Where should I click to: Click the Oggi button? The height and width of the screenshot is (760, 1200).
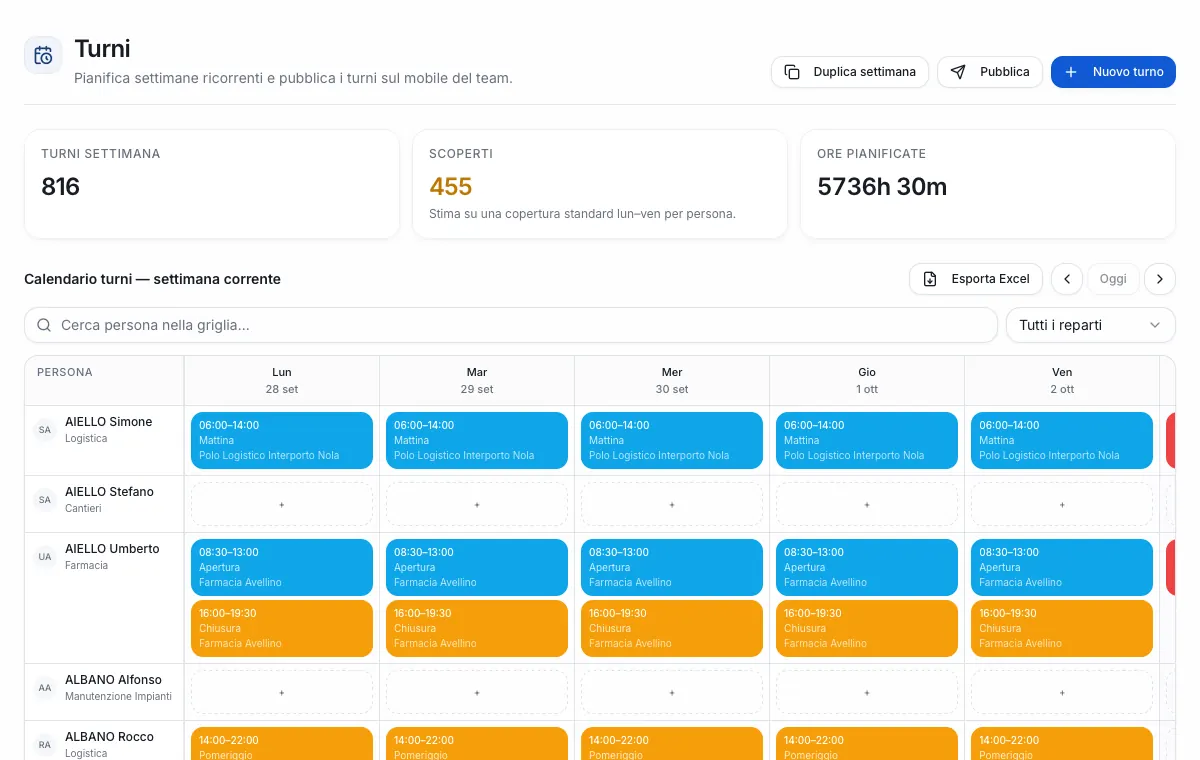[1113, 279]
